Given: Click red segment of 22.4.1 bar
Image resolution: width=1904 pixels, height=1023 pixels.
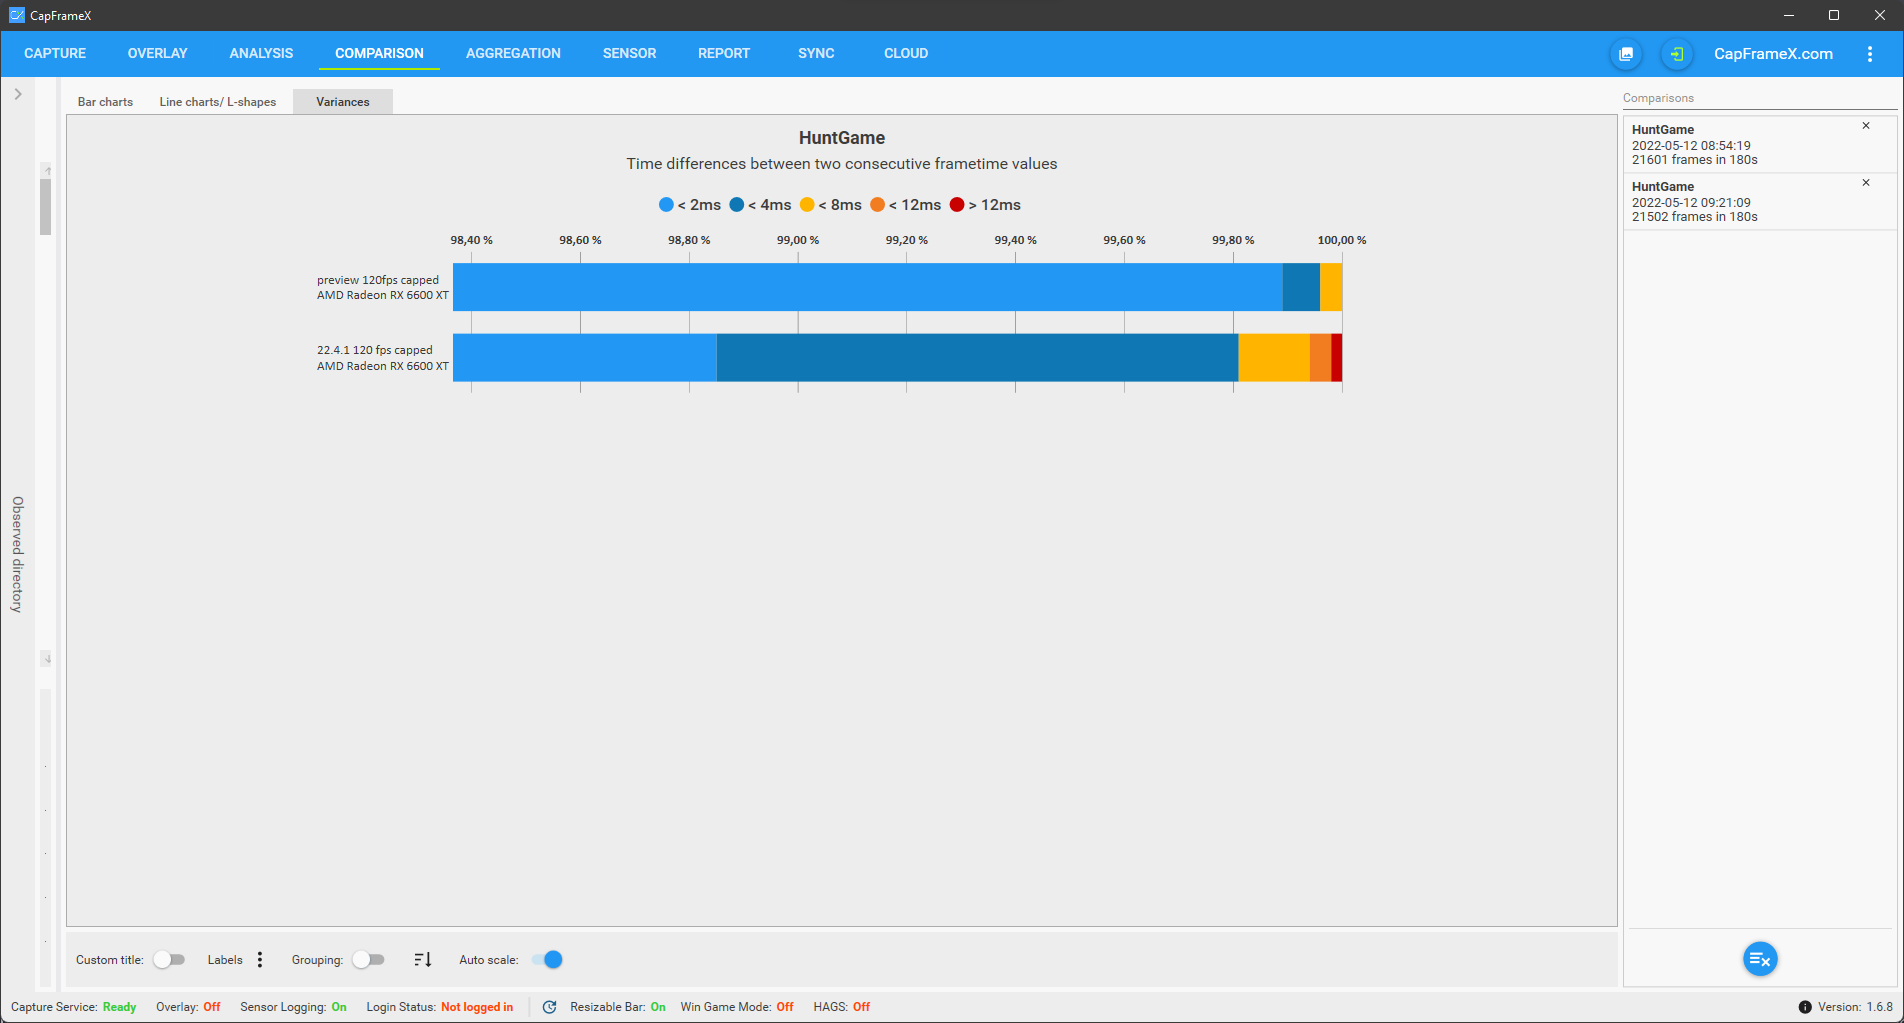Looking at the screenshot, I should point(1336,357).
